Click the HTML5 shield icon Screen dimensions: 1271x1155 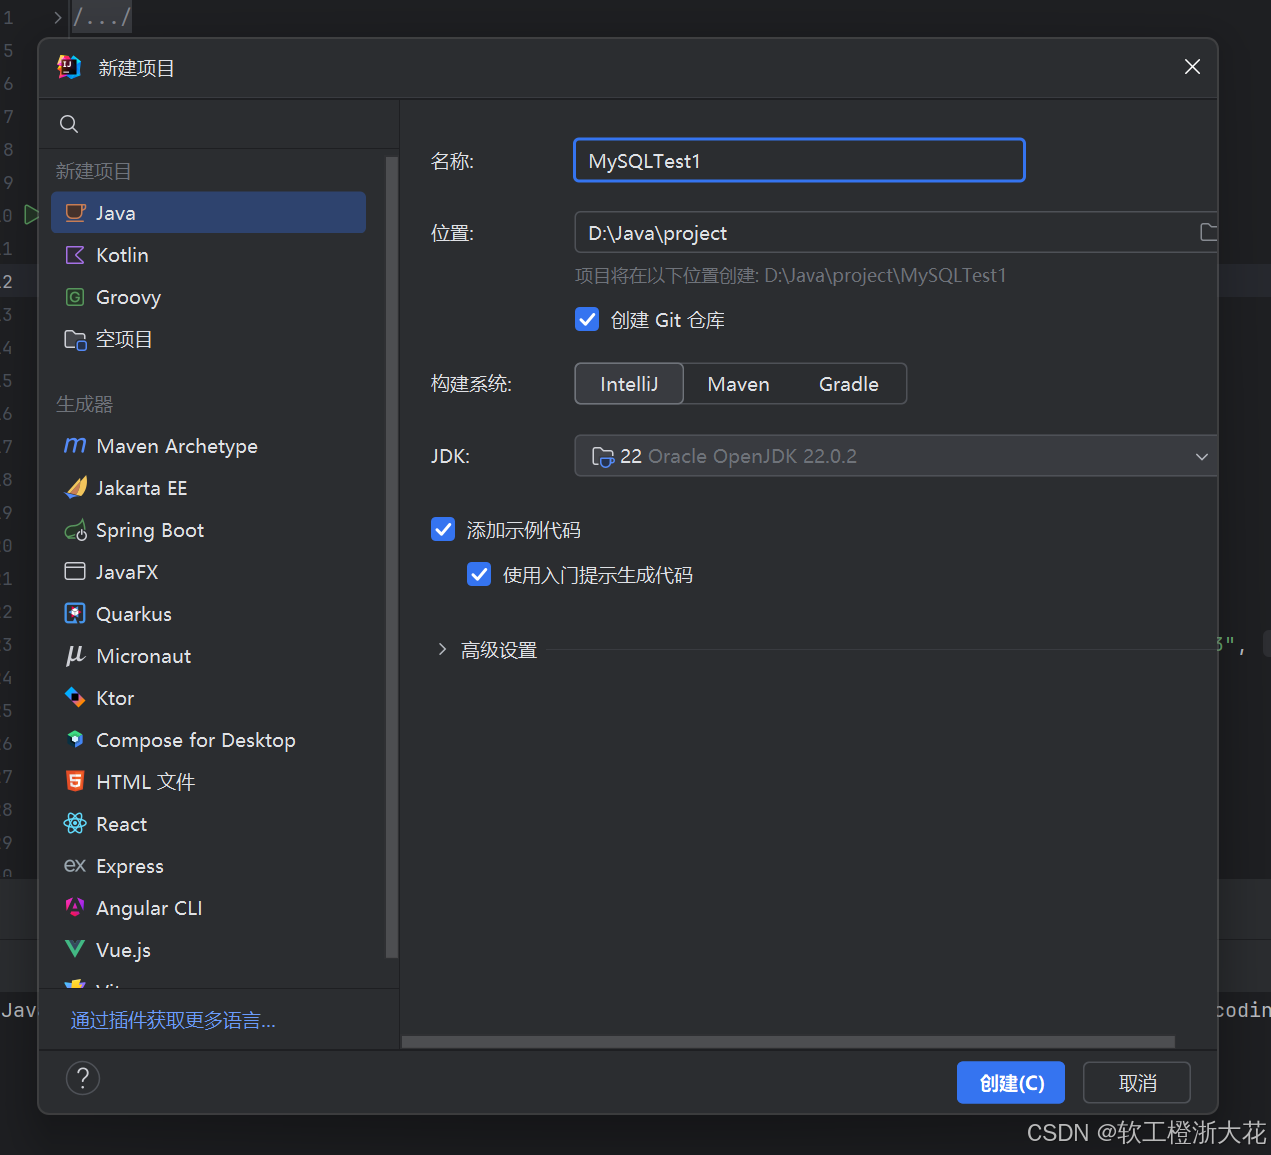pyautogui.click(x=75, y=781)
